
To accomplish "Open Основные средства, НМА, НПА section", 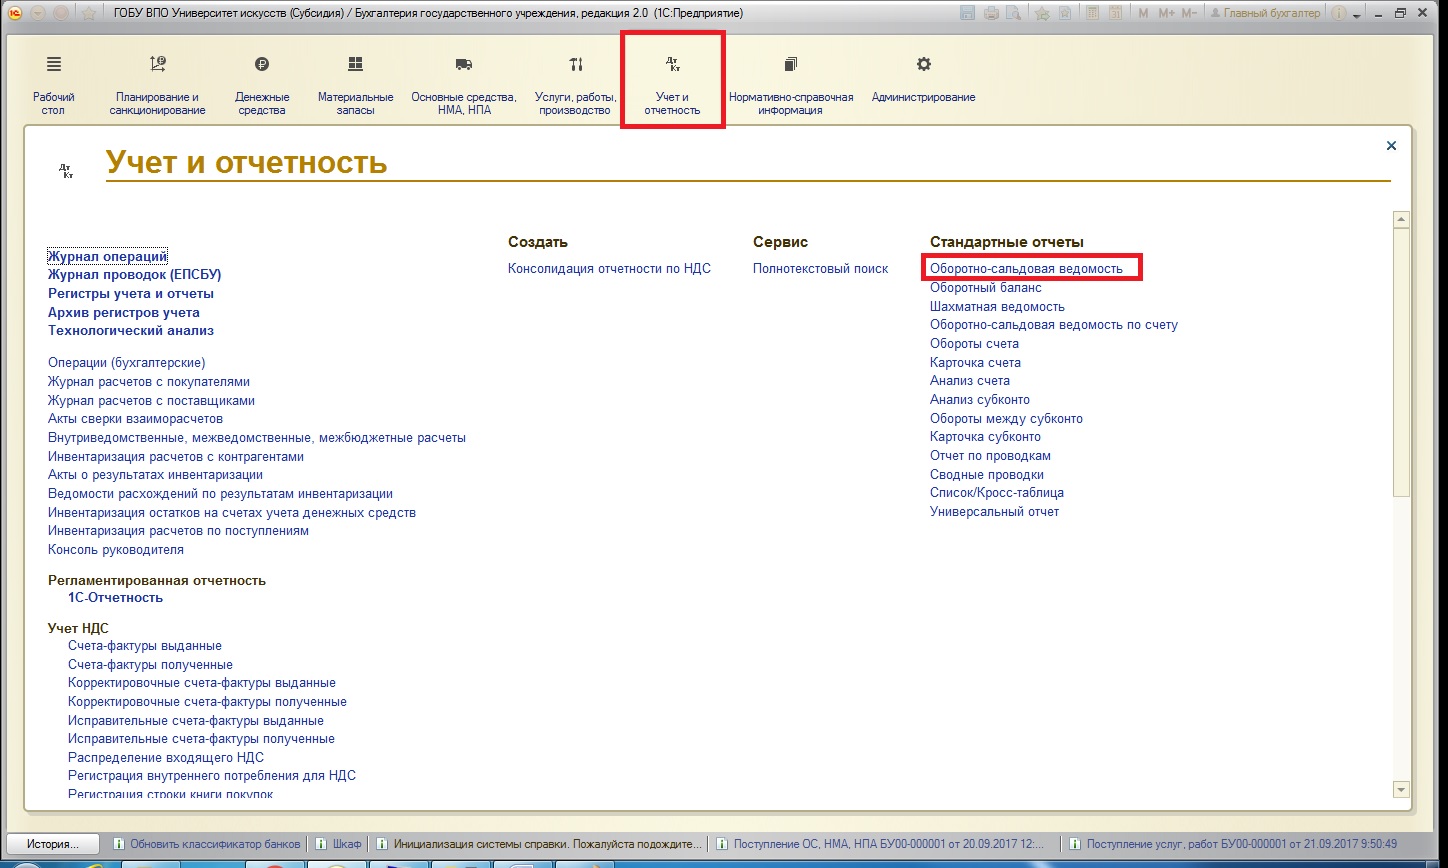I will point(464,86).
